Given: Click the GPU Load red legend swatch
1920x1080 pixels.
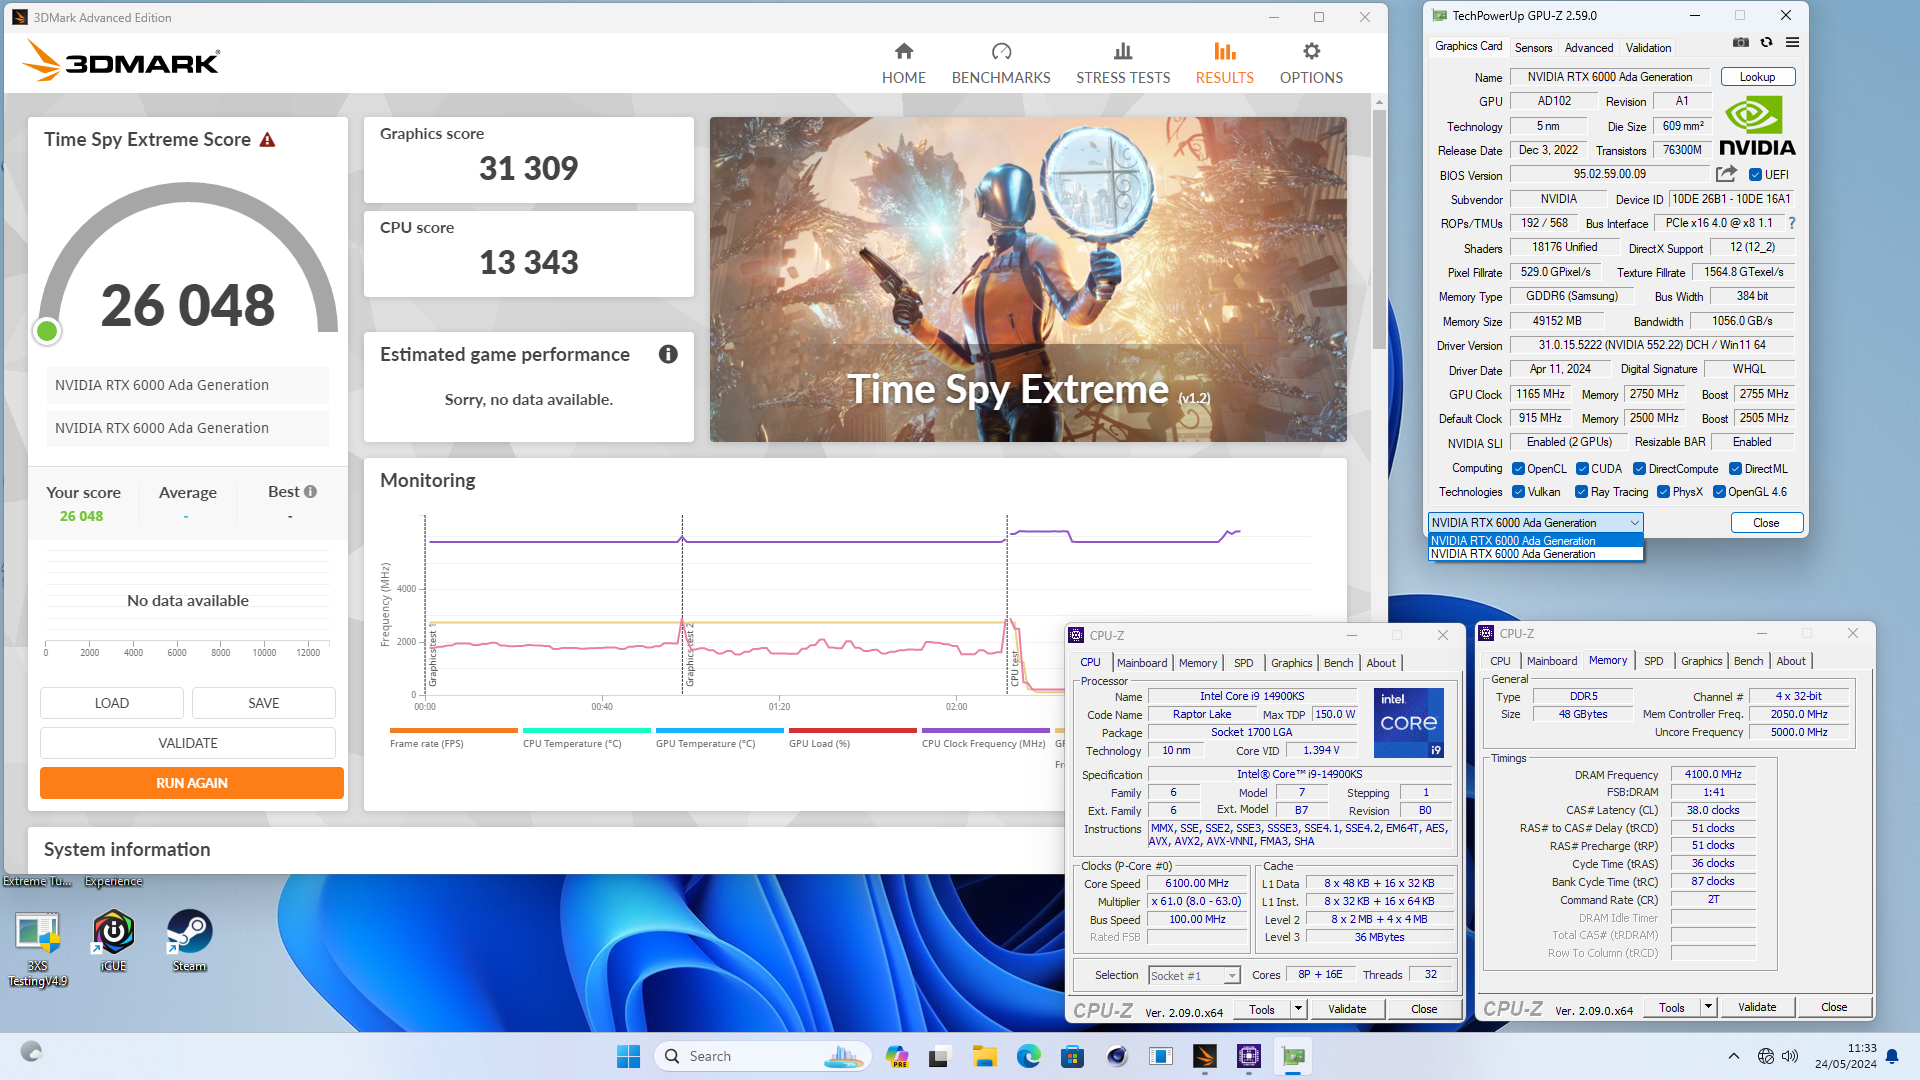Looking at the screenshot, I should click(853, 730).
